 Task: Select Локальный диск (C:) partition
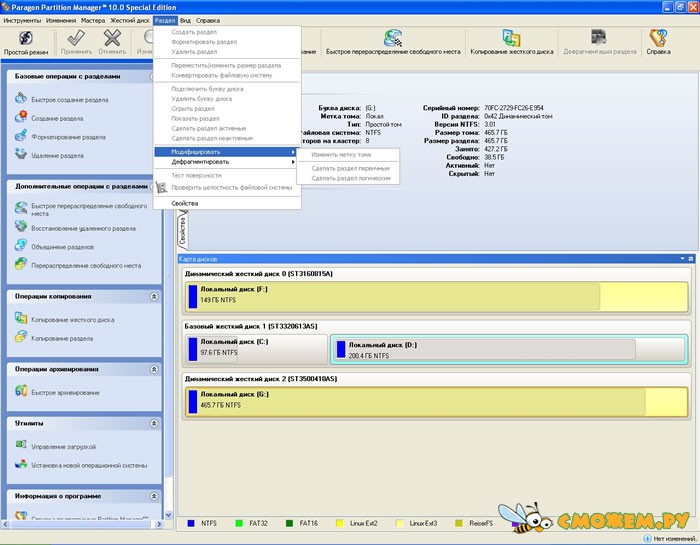[256, 349]
